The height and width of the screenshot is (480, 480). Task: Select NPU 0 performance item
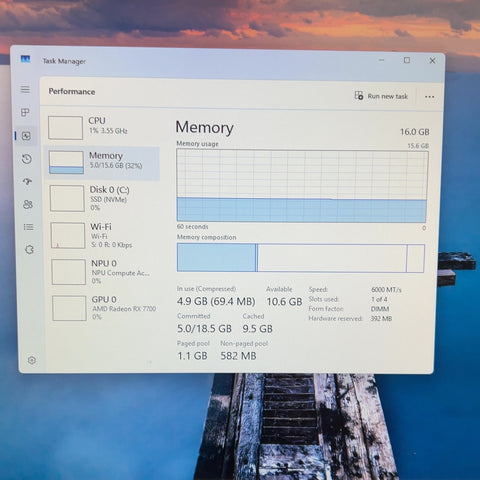coord(105,272)
